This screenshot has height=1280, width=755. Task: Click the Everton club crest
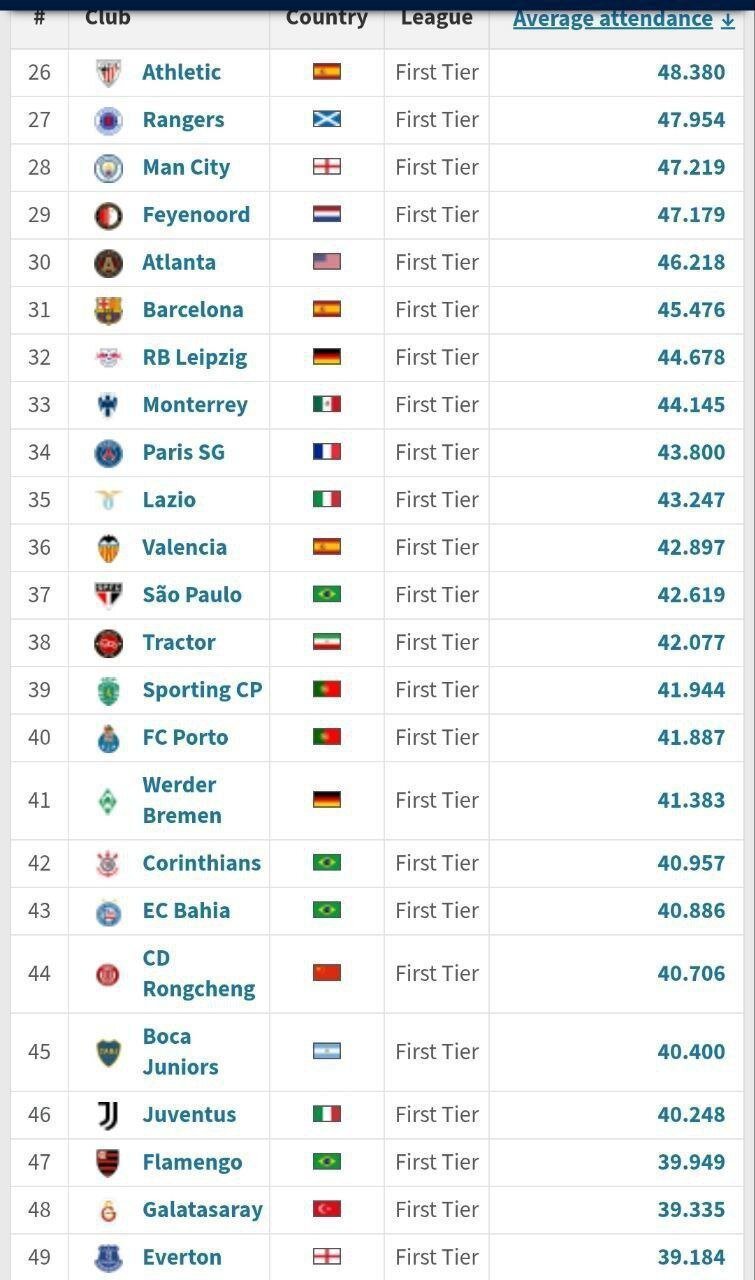point(108,1258)
